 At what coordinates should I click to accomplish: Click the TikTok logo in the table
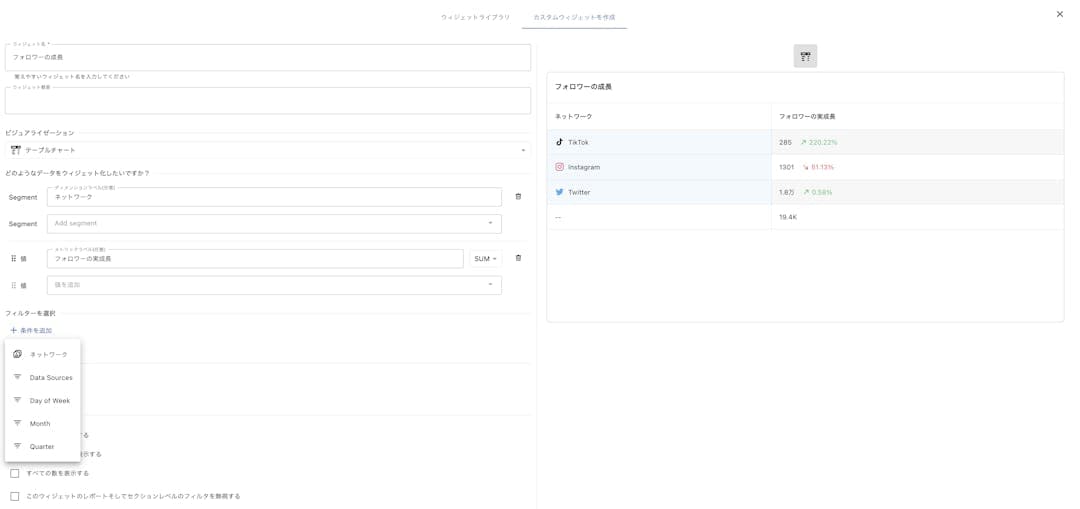coord(559,142)
